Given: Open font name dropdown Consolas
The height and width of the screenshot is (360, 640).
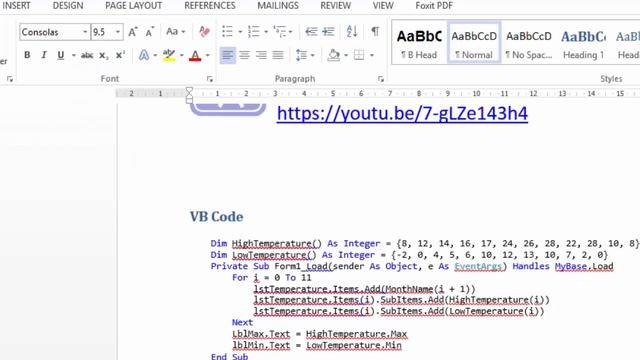Looking at the screenshot, I should [85, 32].
